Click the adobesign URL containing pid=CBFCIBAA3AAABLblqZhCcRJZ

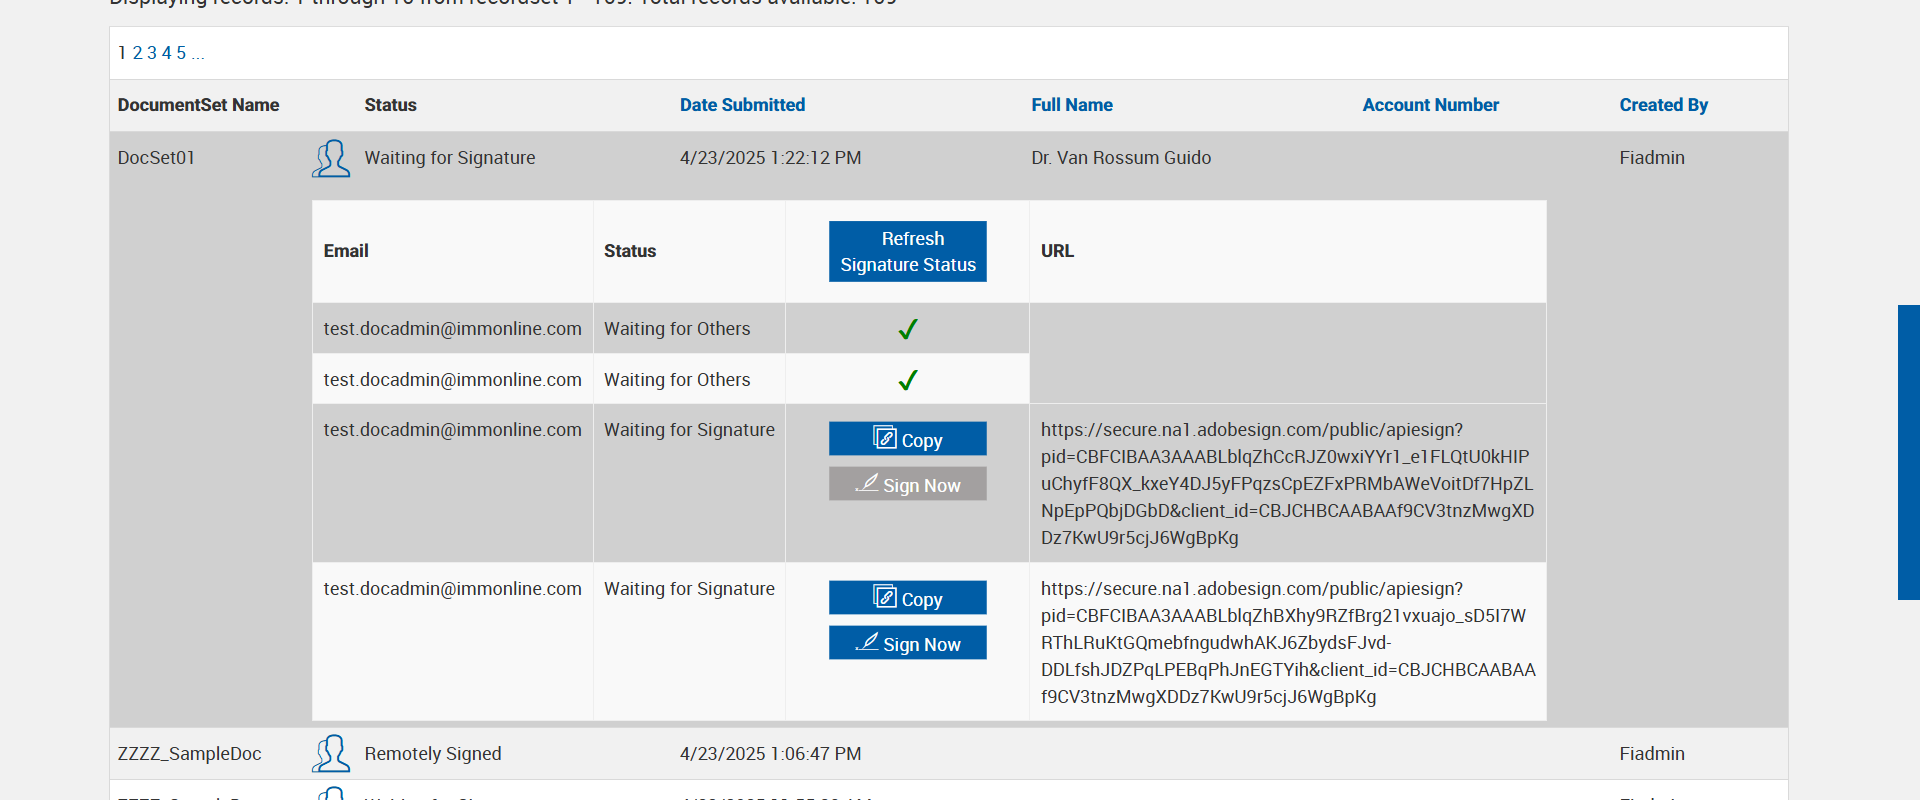1287,484
